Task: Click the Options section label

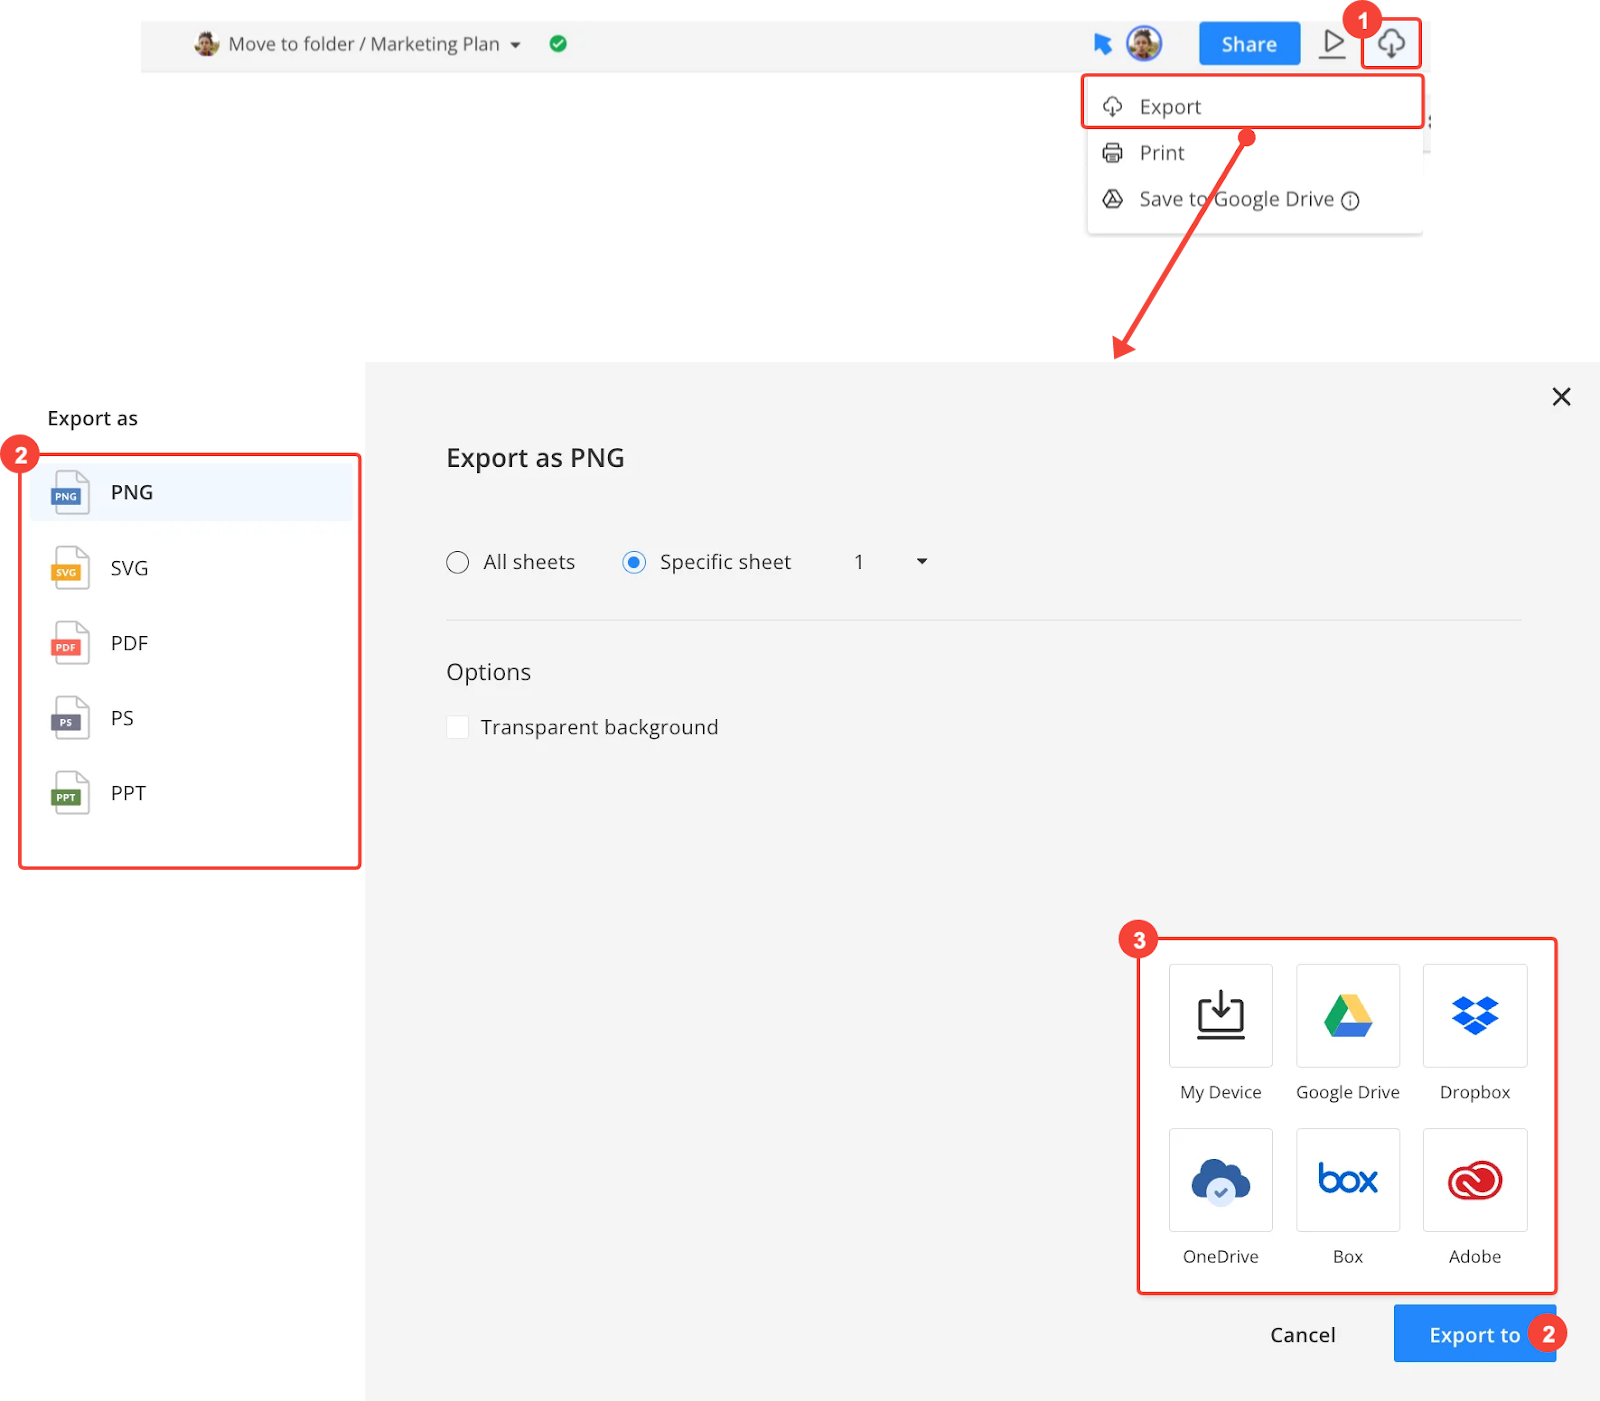Action: (x=488, y=672)
